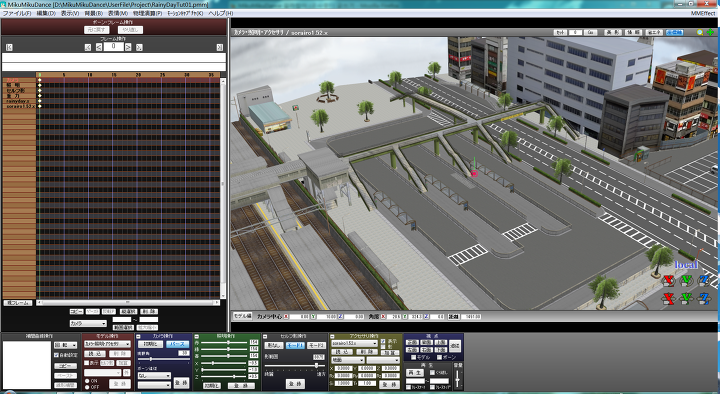Toggle the accessory shadow checkbox

383,346
